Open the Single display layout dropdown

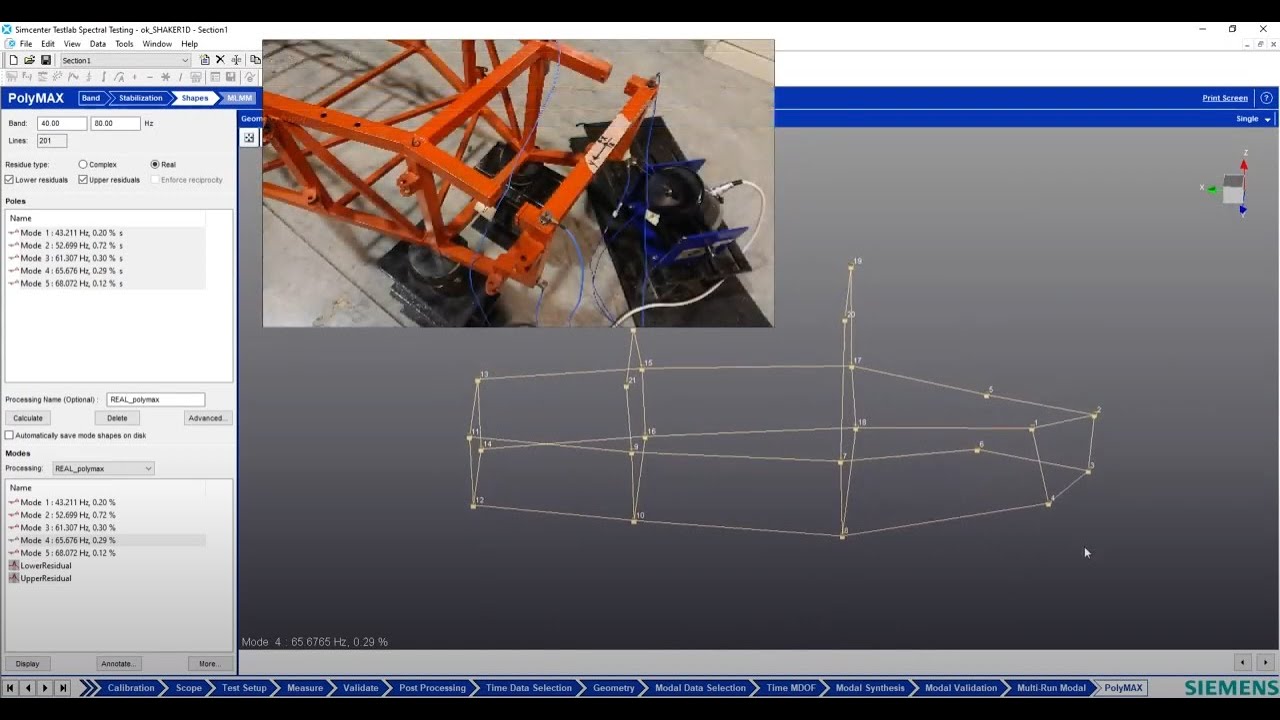click(x=1254, y=119)
